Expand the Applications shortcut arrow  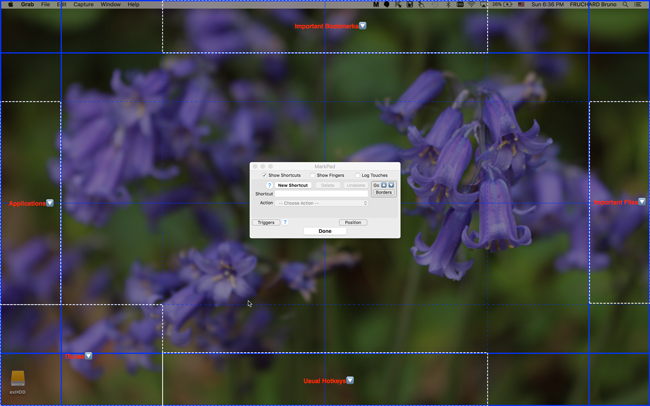pyautogui.click(x=50, y=203)
